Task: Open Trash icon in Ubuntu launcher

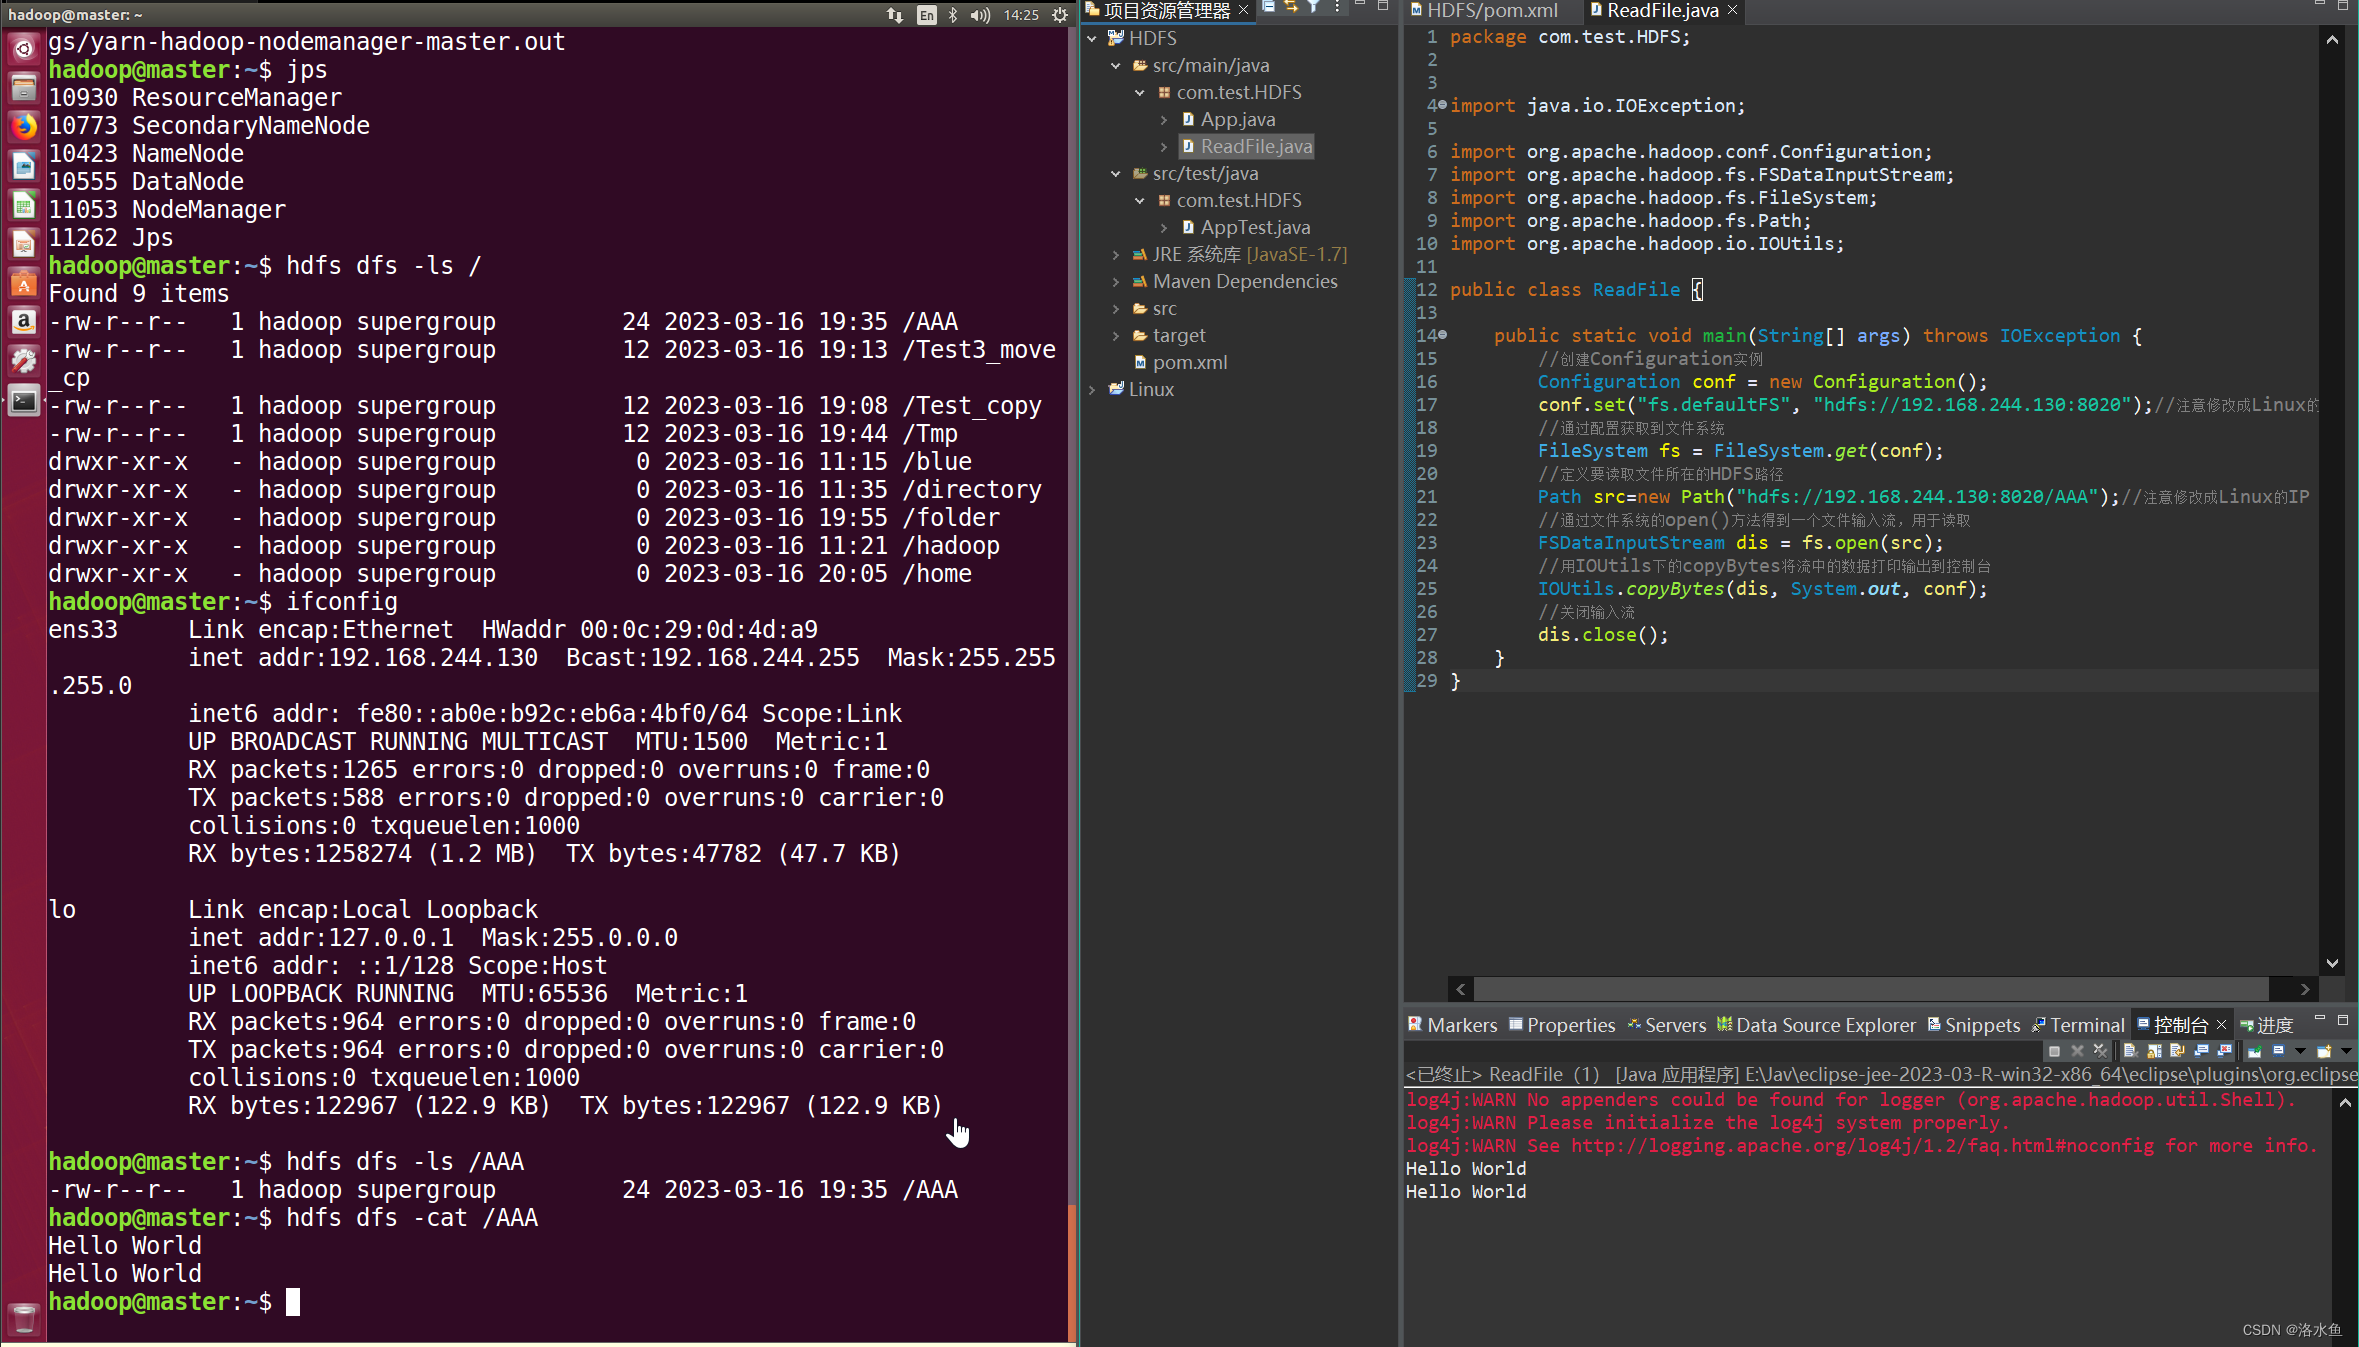Action: pos(24,1318)
